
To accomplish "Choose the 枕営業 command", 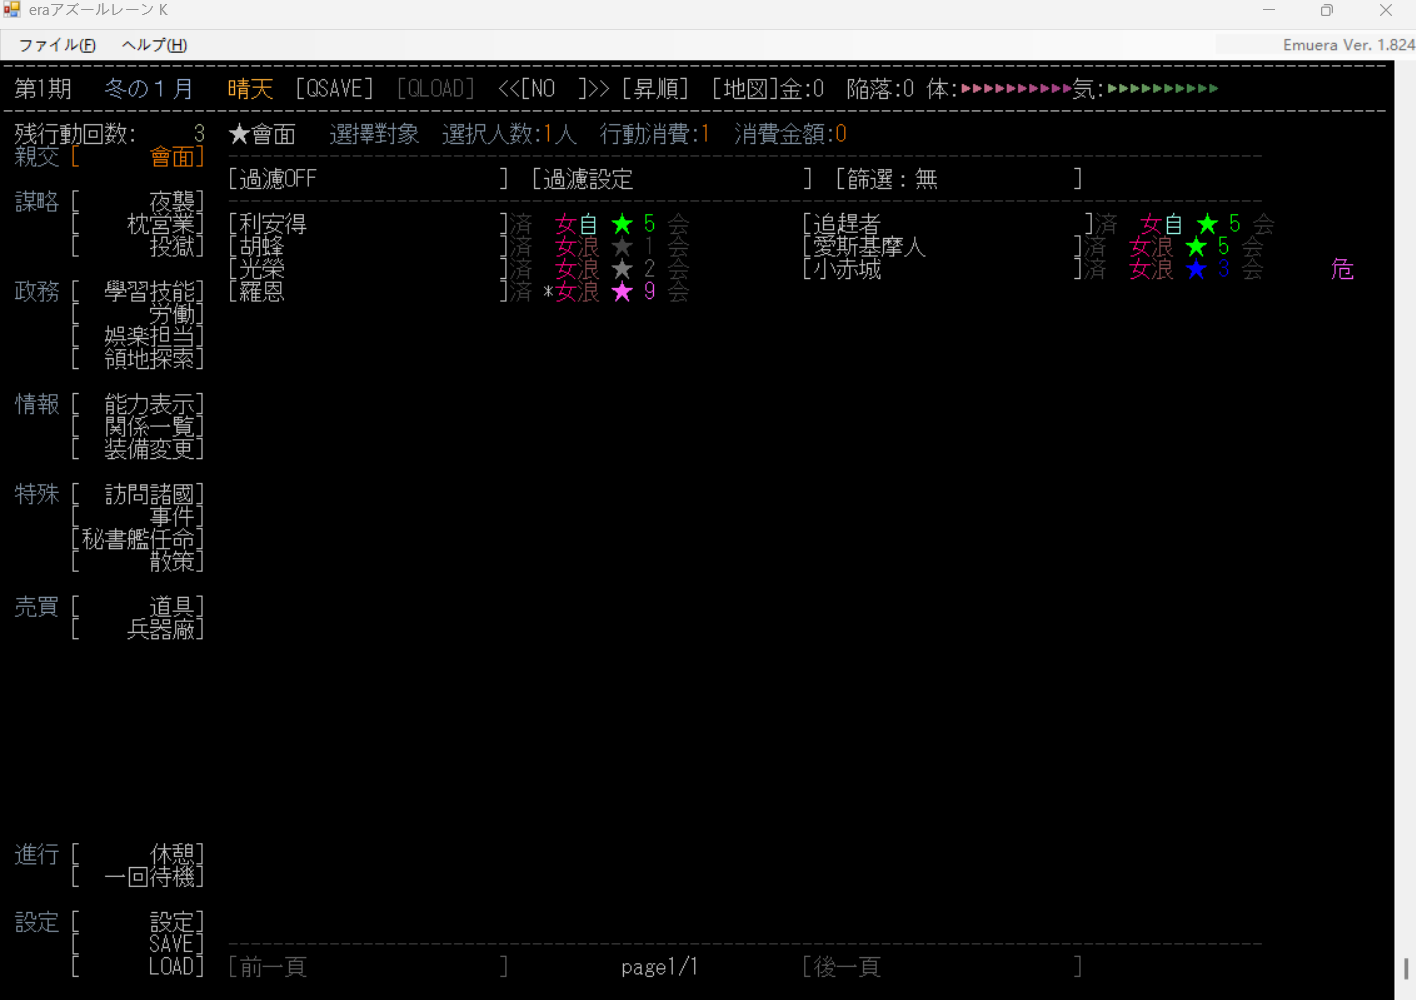I will click(x=138, y=224).
